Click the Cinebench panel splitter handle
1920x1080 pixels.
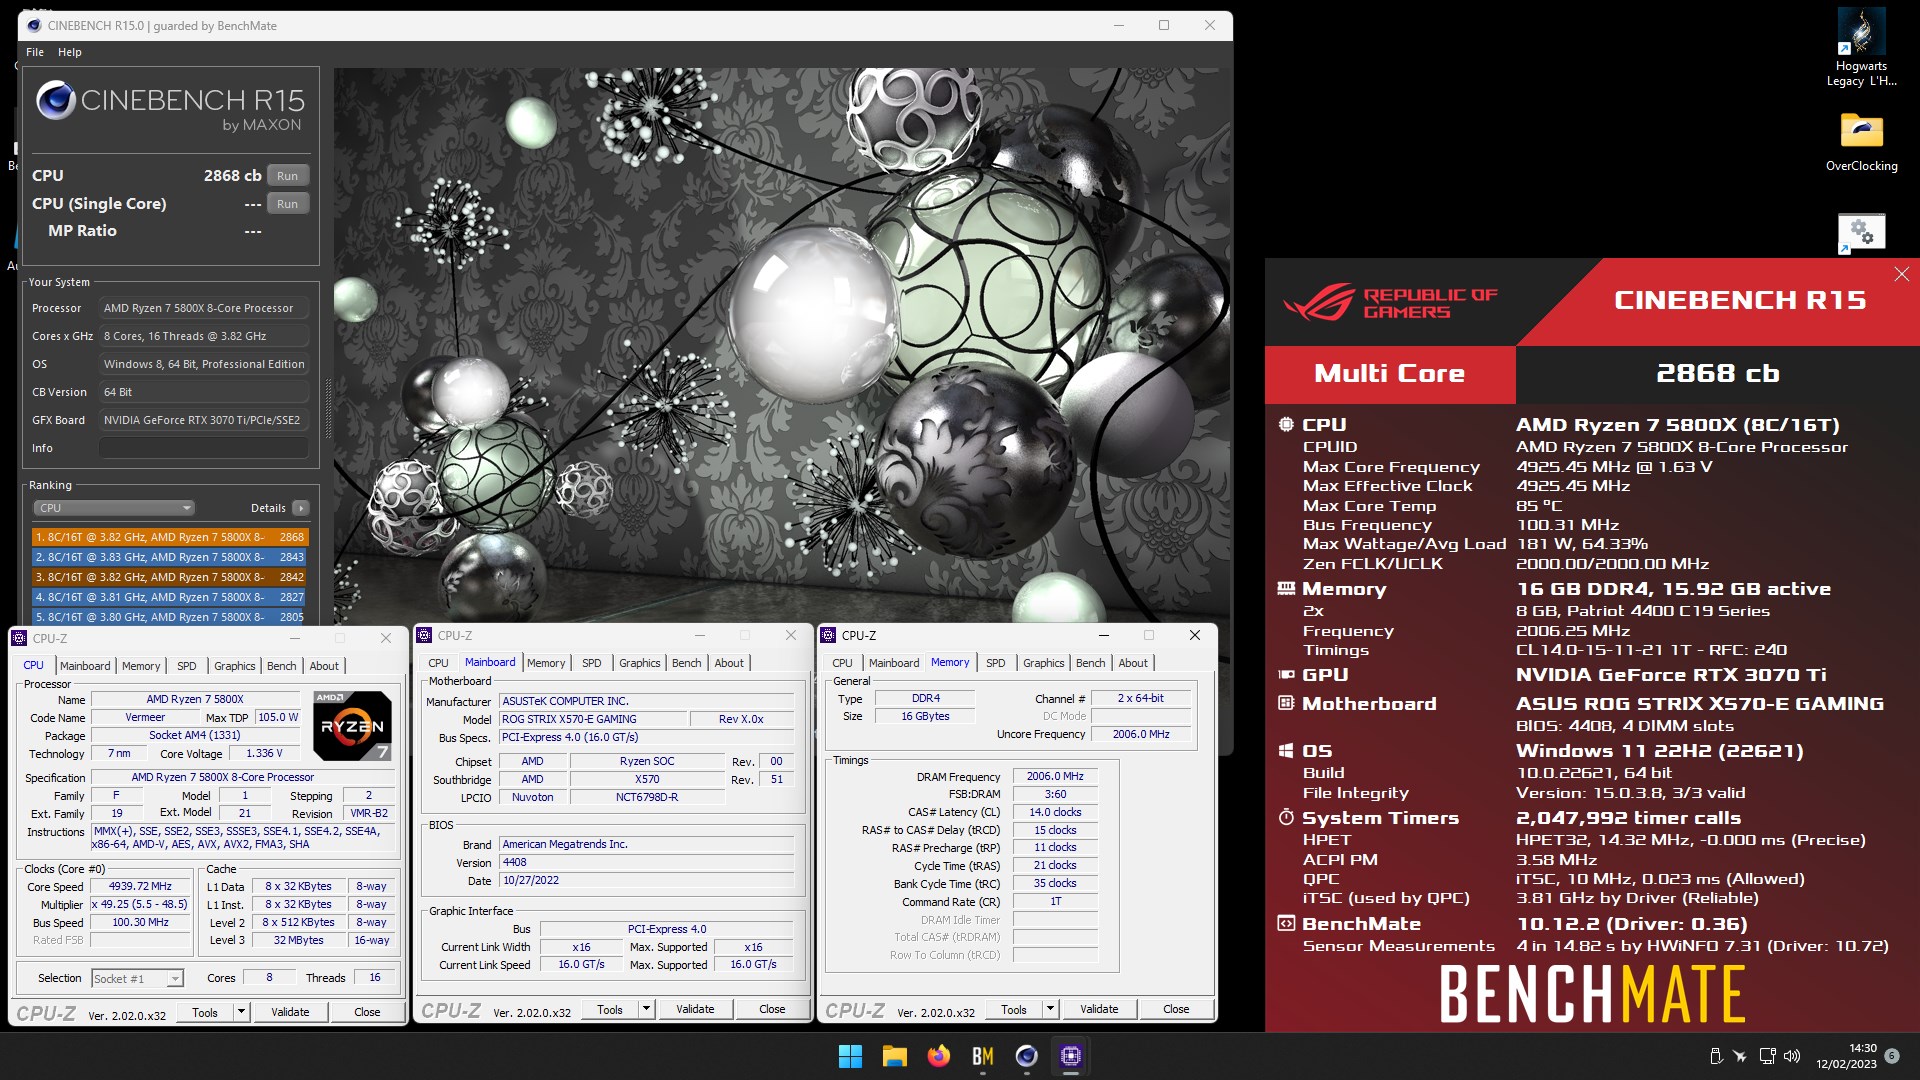coord(327,408)
